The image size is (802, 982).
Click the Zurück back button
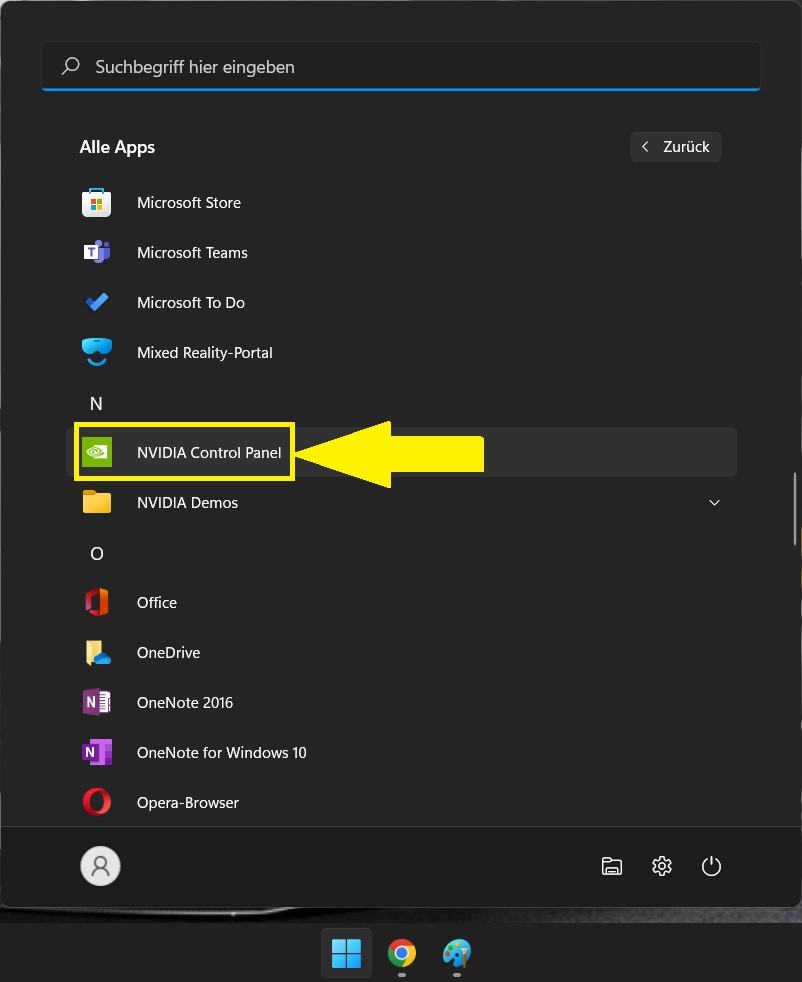[676, 147]
